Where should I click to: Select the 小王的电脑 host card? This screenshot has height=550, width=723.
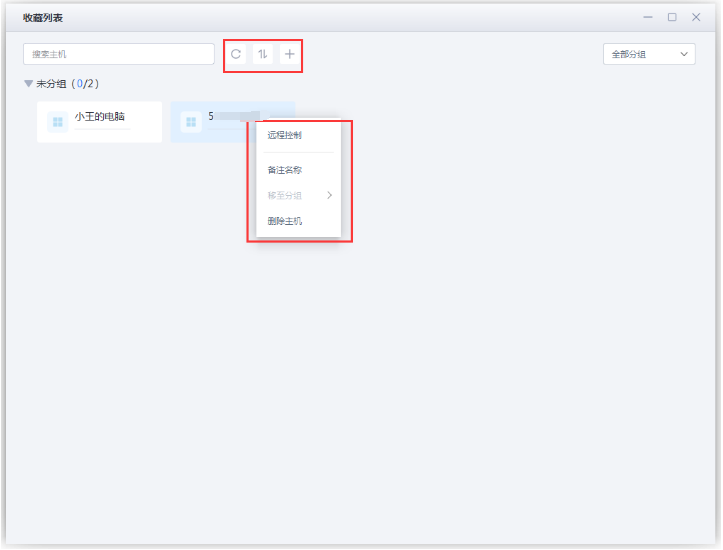(100, 122)
